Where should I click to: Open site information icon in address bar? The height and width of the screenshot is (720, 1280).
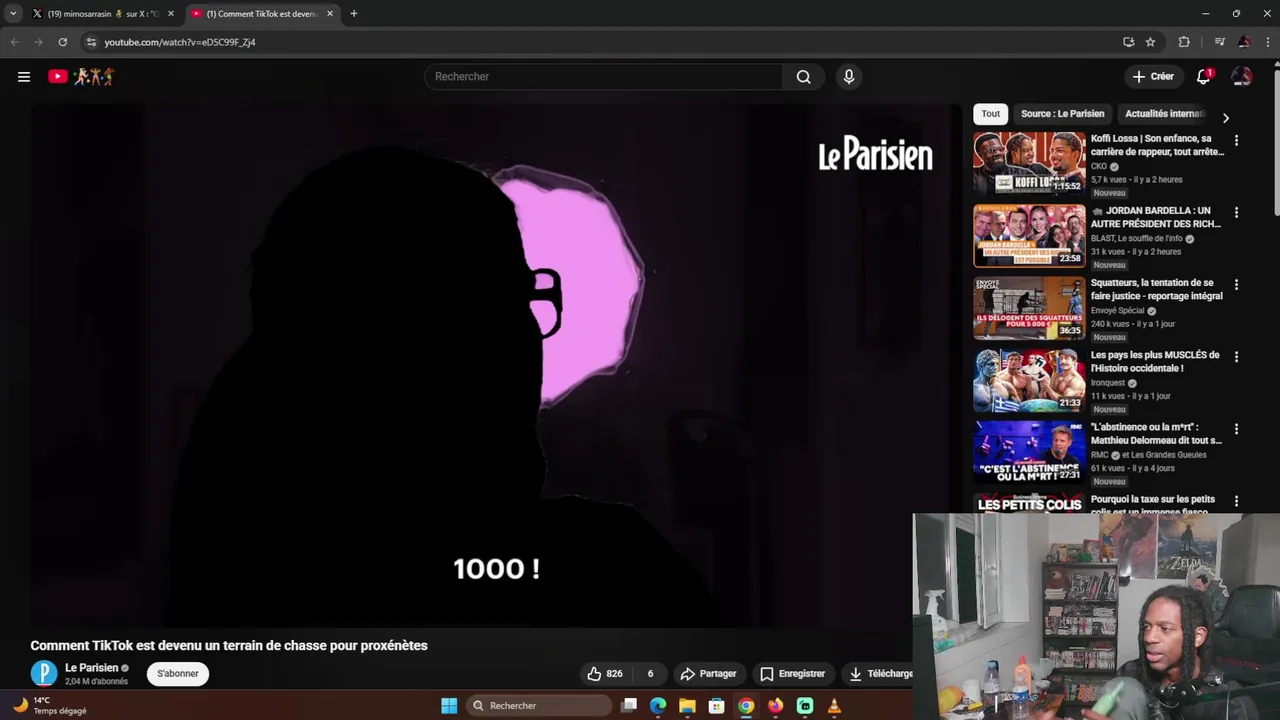(91, 42)
